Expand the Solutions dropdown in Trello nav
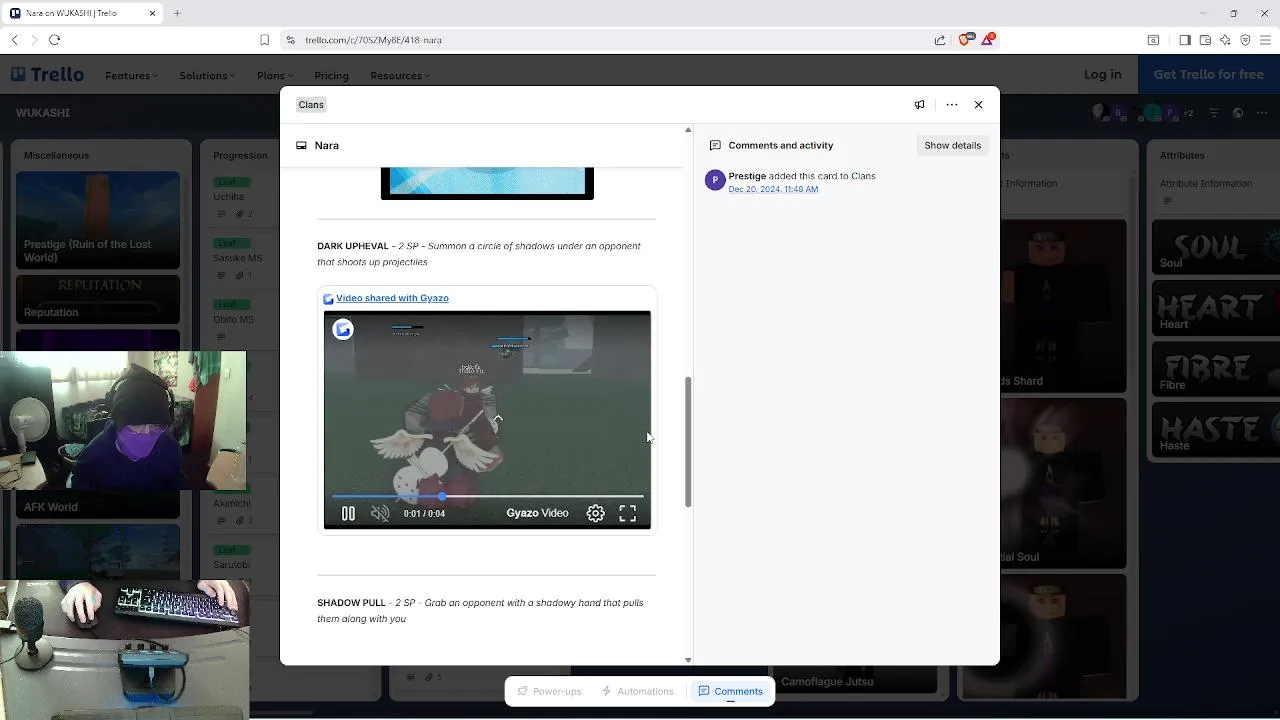 (x=207, y=75)
